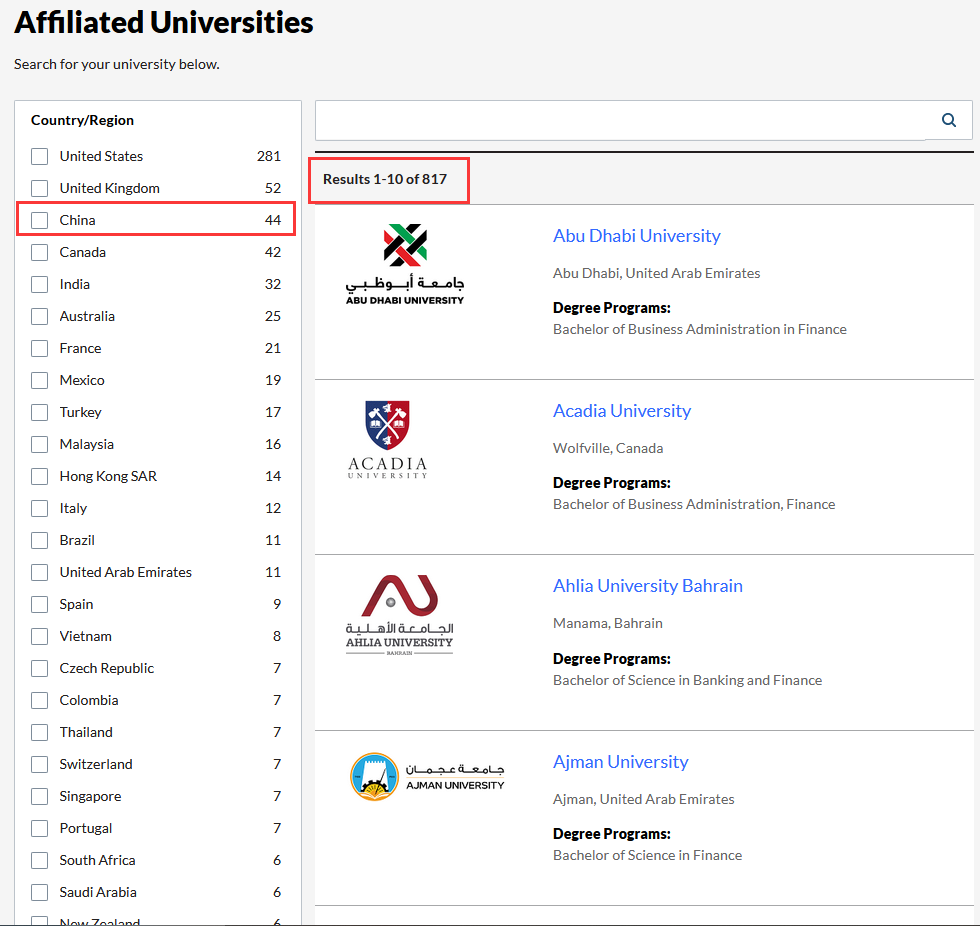Screen dimensions: 980x926
Task: Click the United States count 281
Action: (269, 156)
